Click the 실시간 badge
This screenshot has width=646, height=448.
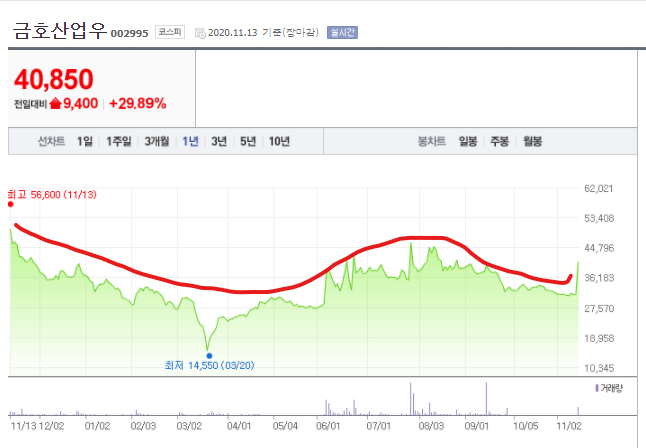(342, 32)
